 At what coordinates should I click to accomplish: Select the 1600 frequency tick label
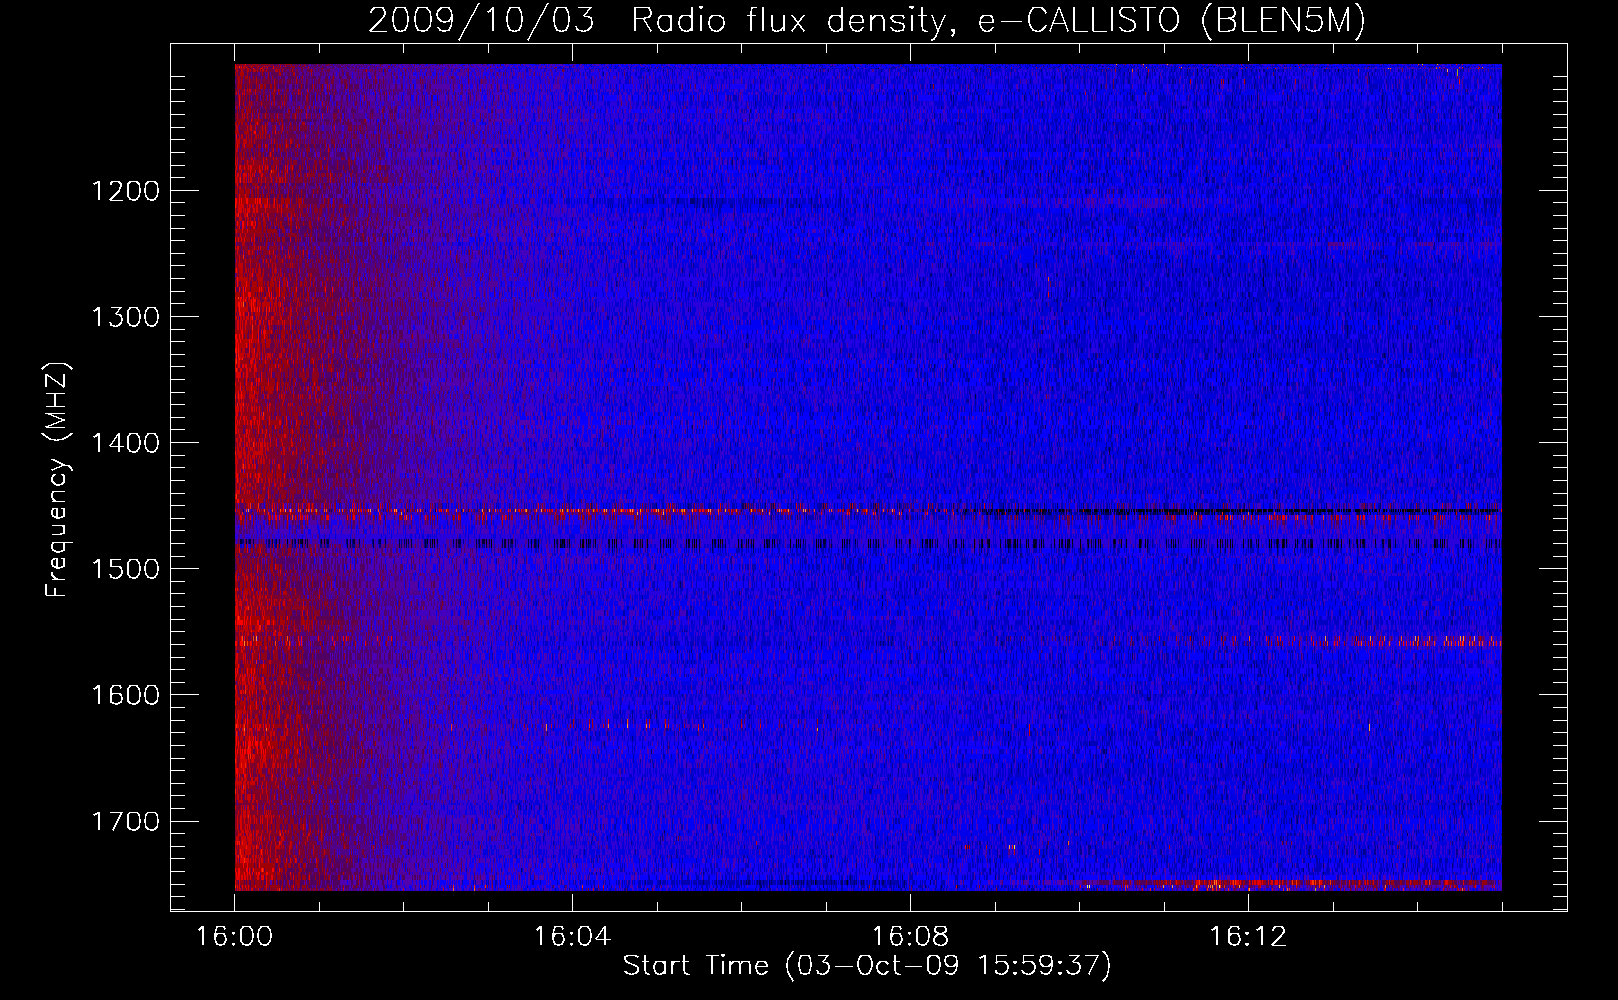point(125,695)
